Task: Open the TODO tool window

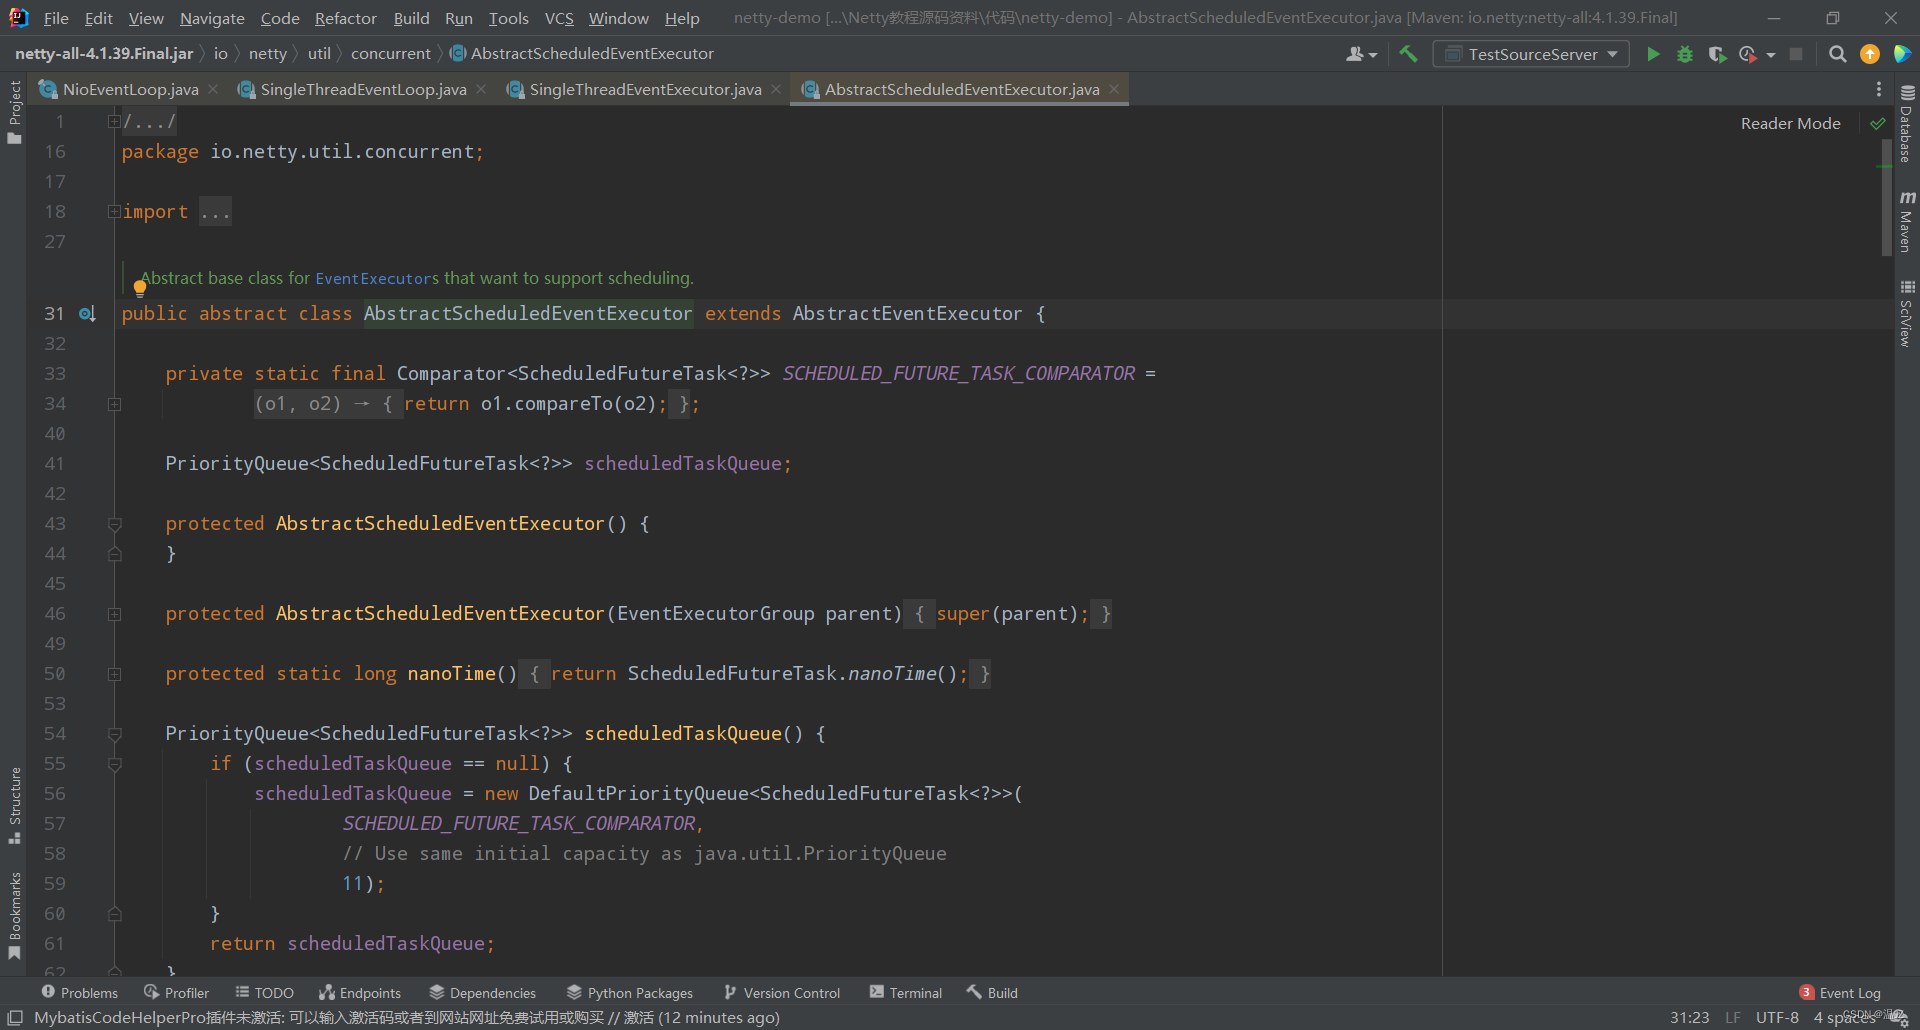Action: pos(264,993)
